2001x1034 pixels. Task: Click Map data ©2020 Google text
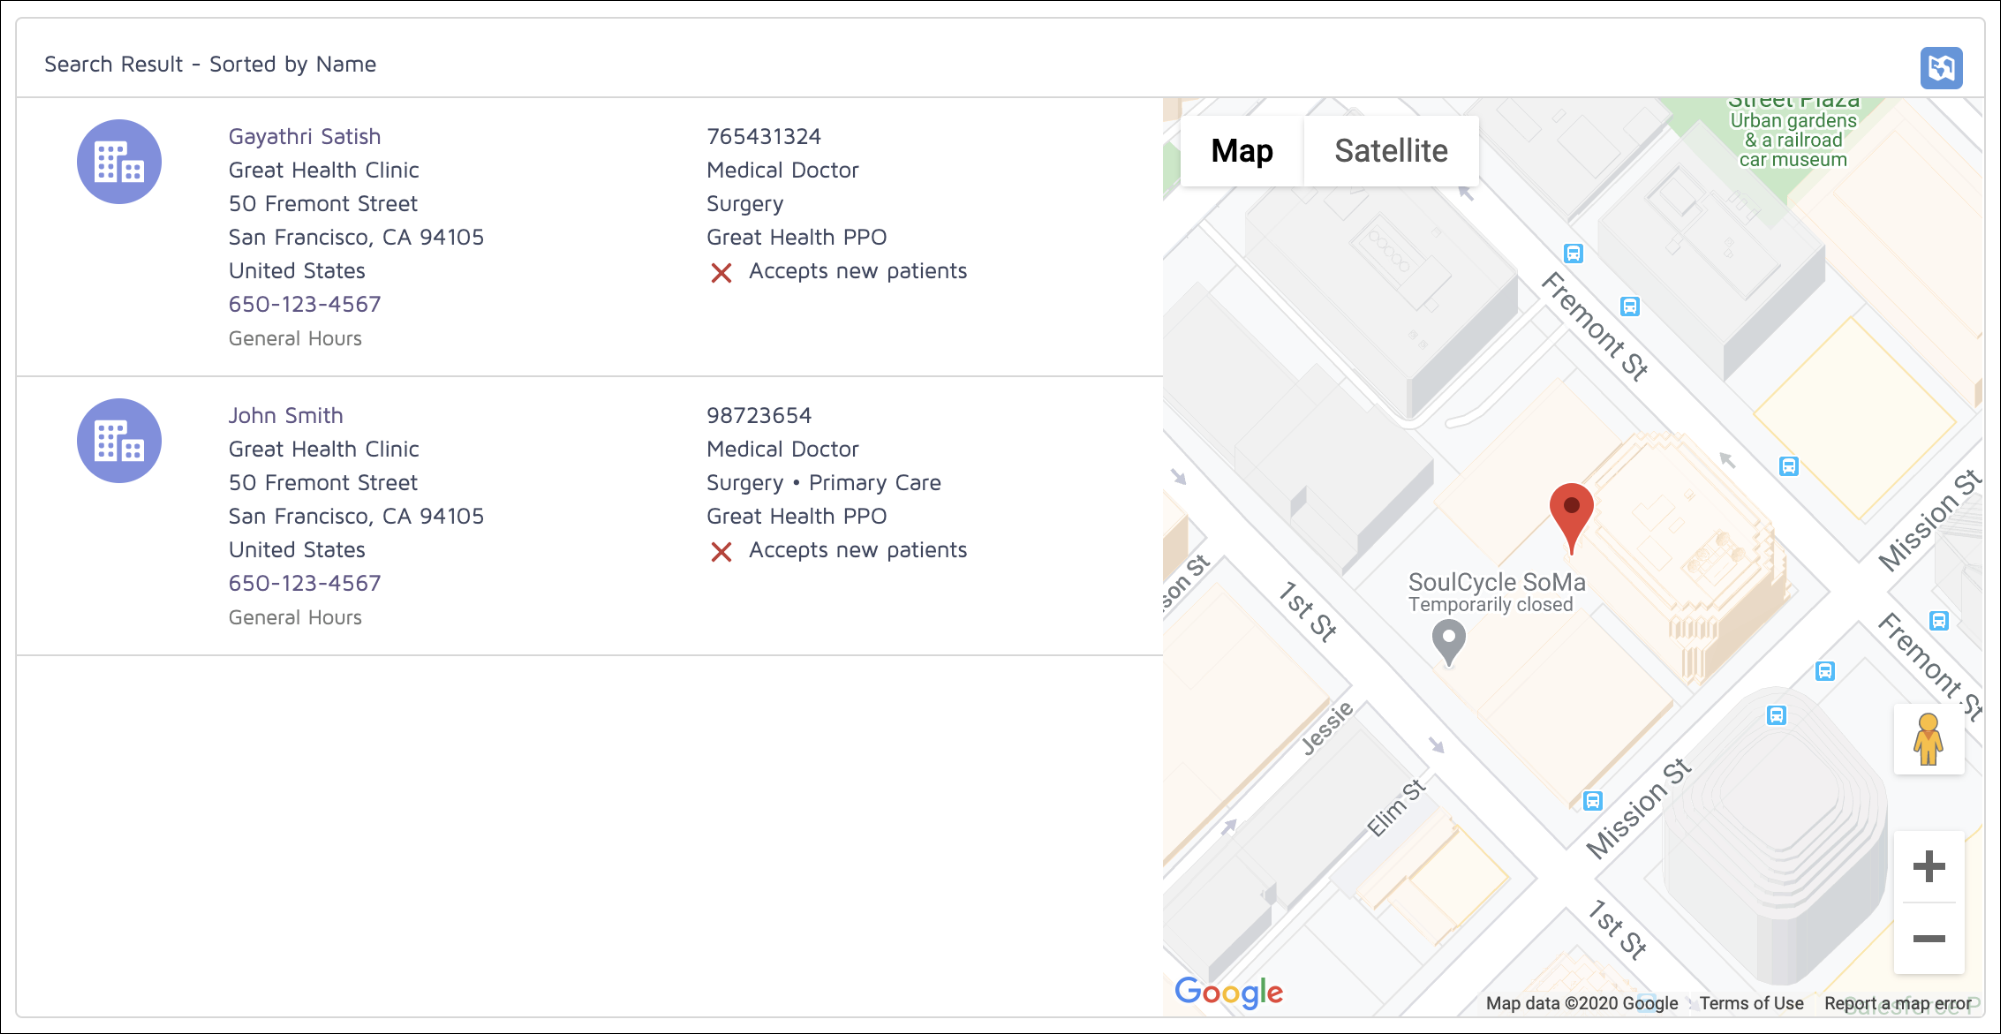click(x=1582, y=1003)
